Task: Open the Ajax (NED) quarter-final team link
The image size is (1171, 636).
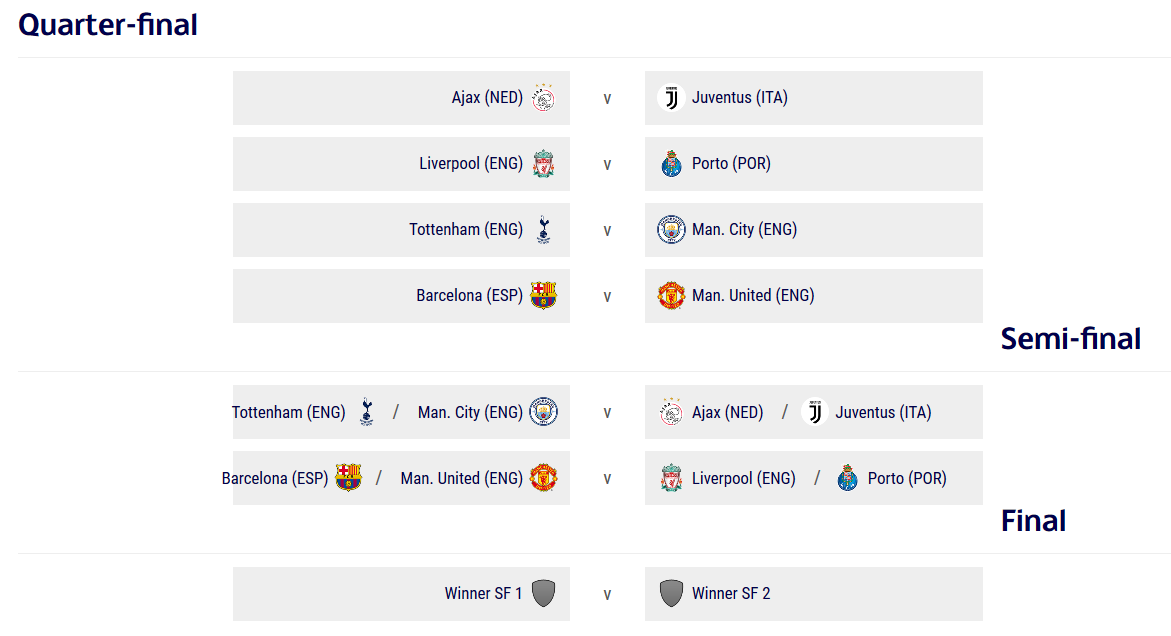Action: 487,98
